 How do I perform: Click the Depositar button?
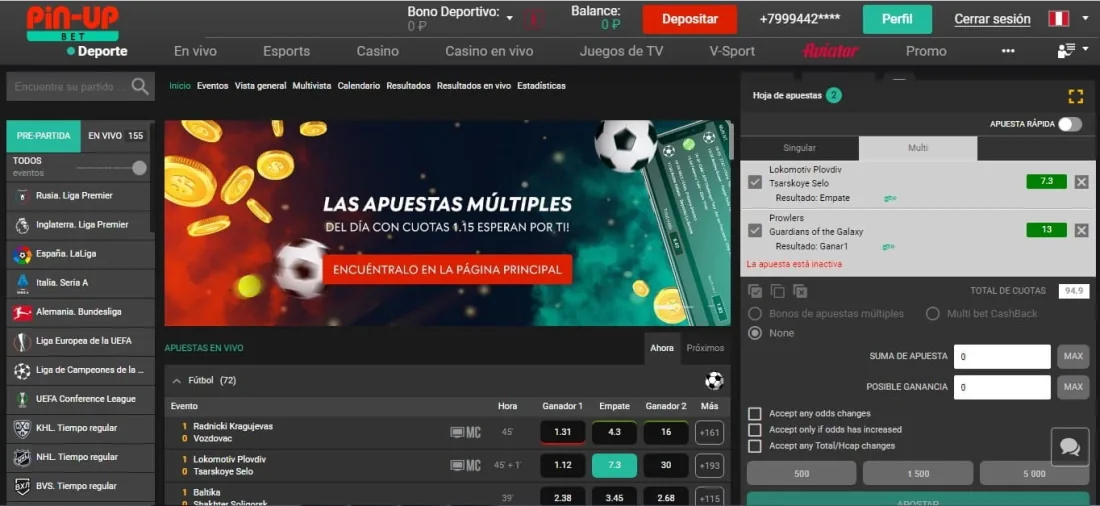(690, 20)
